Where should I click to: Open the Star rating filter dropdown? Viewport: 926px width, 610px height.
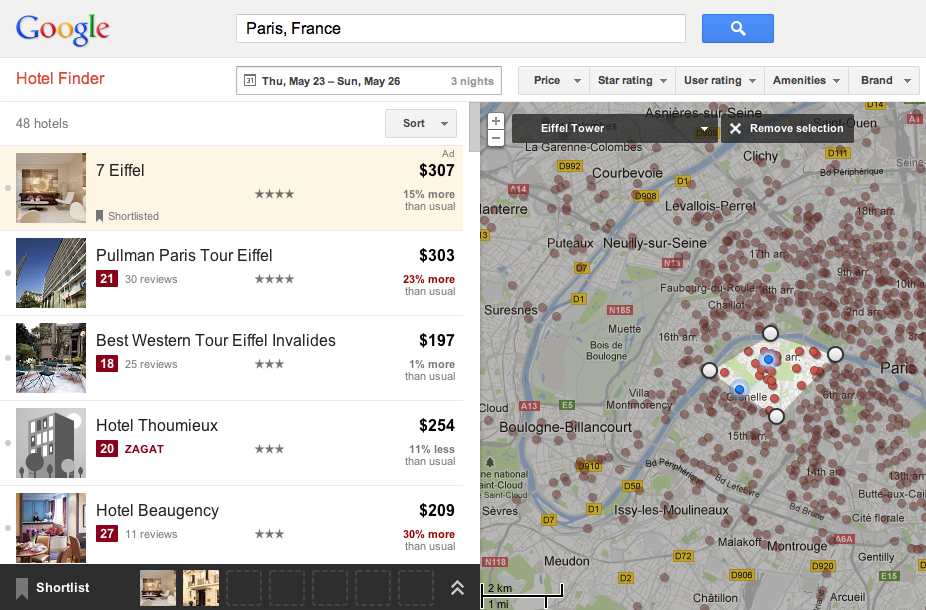[x=631, y=80]
